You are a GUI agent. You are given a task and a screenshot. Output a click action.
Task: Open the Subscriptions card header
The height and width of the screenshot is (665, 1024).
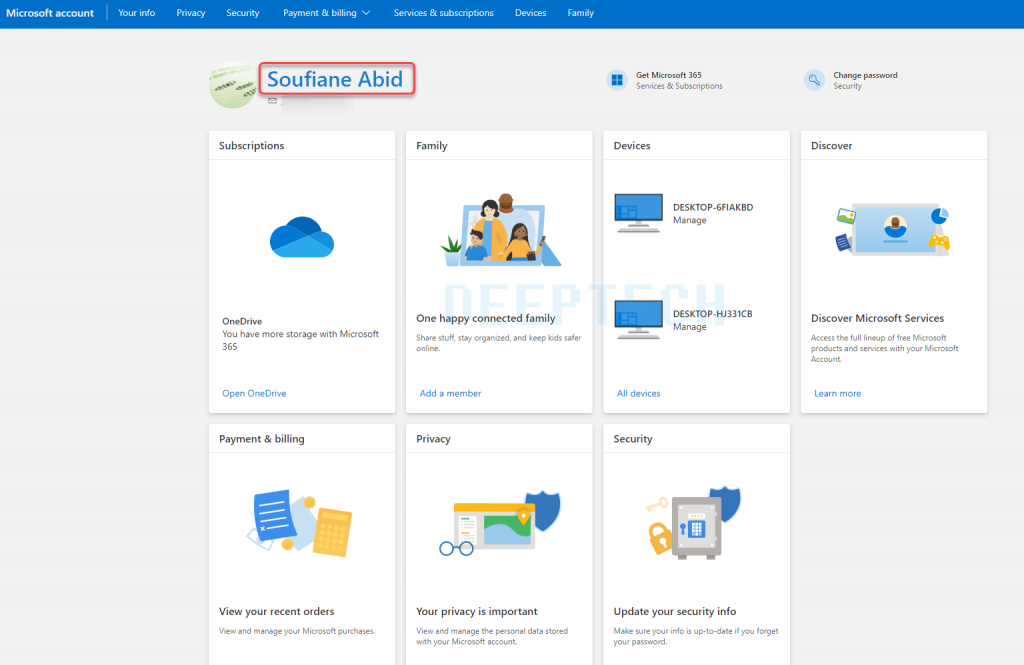(251, 146)
